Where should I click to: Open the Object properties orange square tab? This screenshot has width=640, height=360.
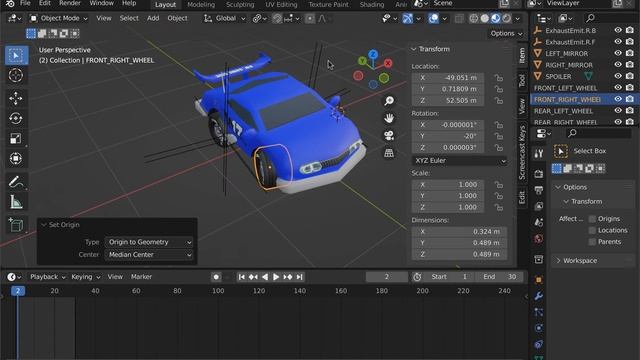coord(539,280)
